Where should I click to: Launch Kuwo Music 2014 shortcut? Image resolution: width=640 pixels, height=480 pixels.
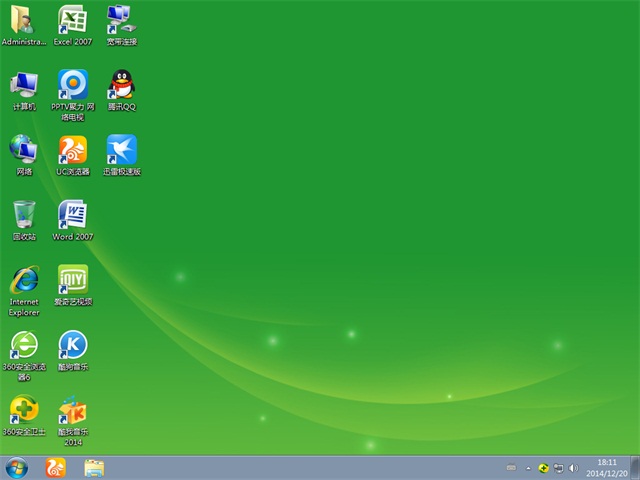coord(72,410)
